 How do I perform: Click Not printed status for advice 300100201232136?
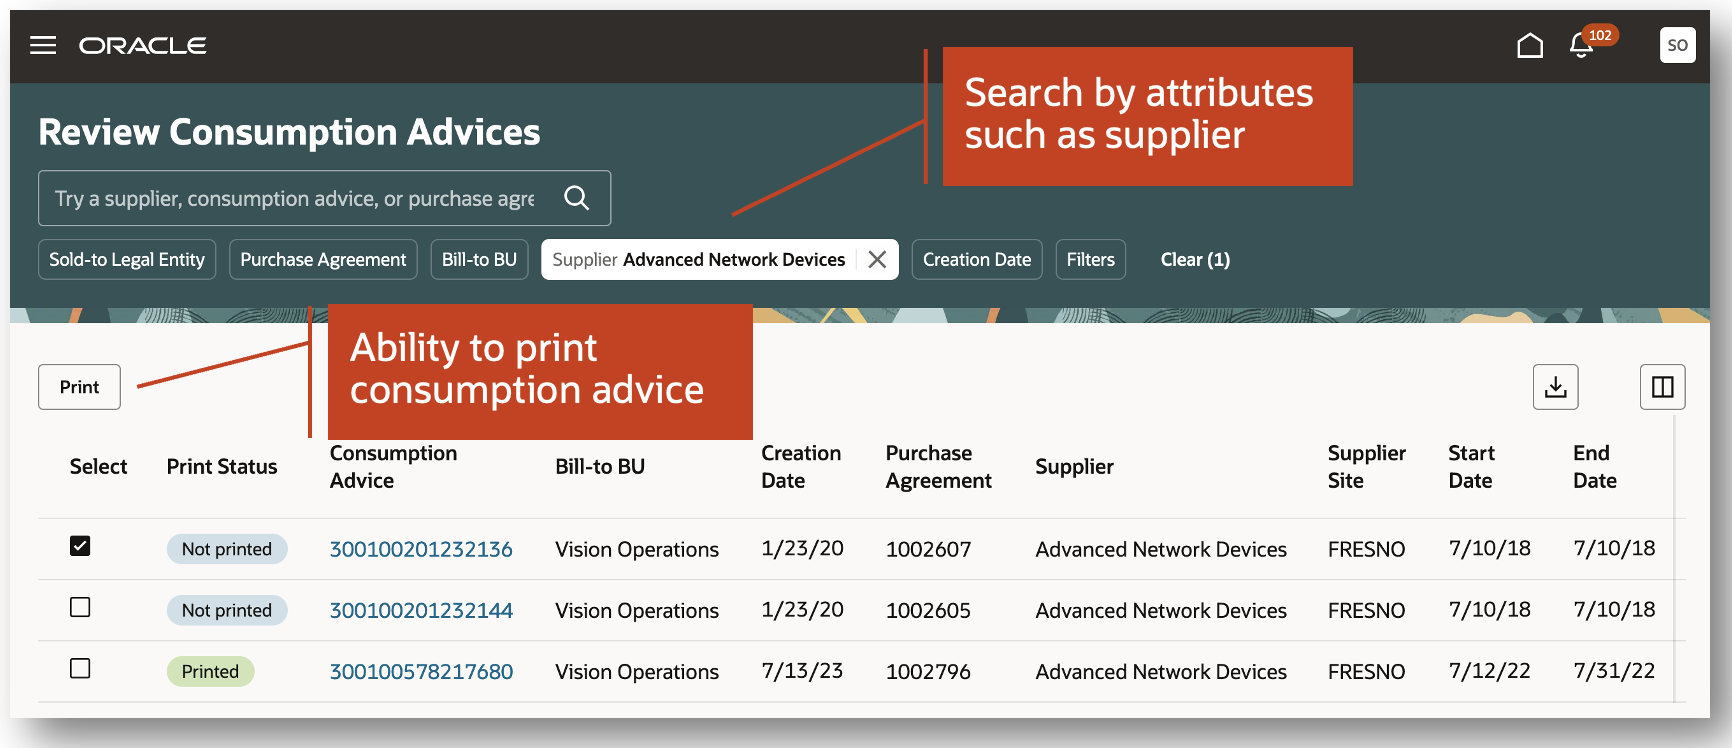pos(227,549)
